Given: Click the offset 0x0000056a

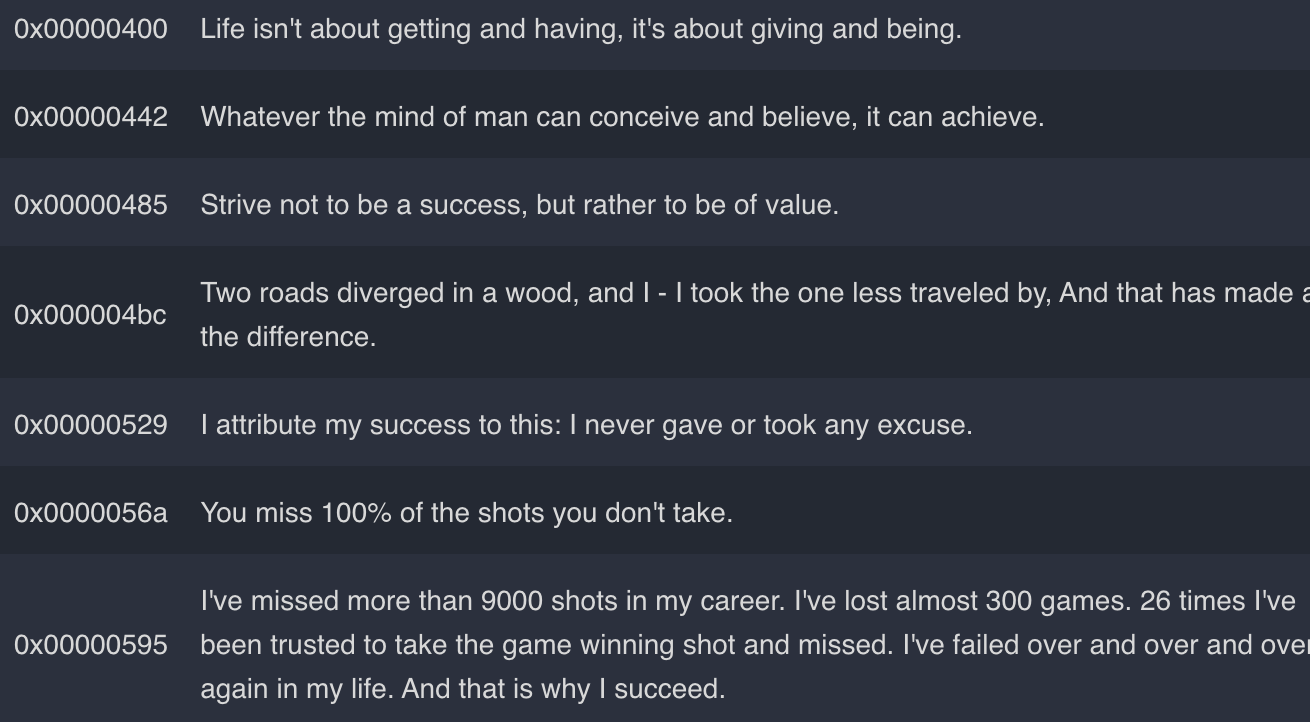Looking at the screenshot, I should pos(91,513).
